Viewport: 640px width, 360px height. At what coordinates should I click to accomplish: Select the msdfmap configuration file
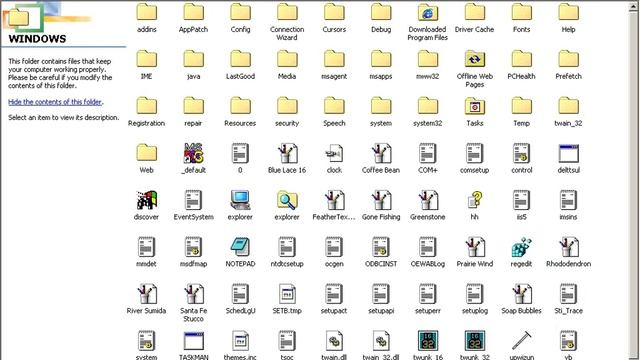click(193, 247)
